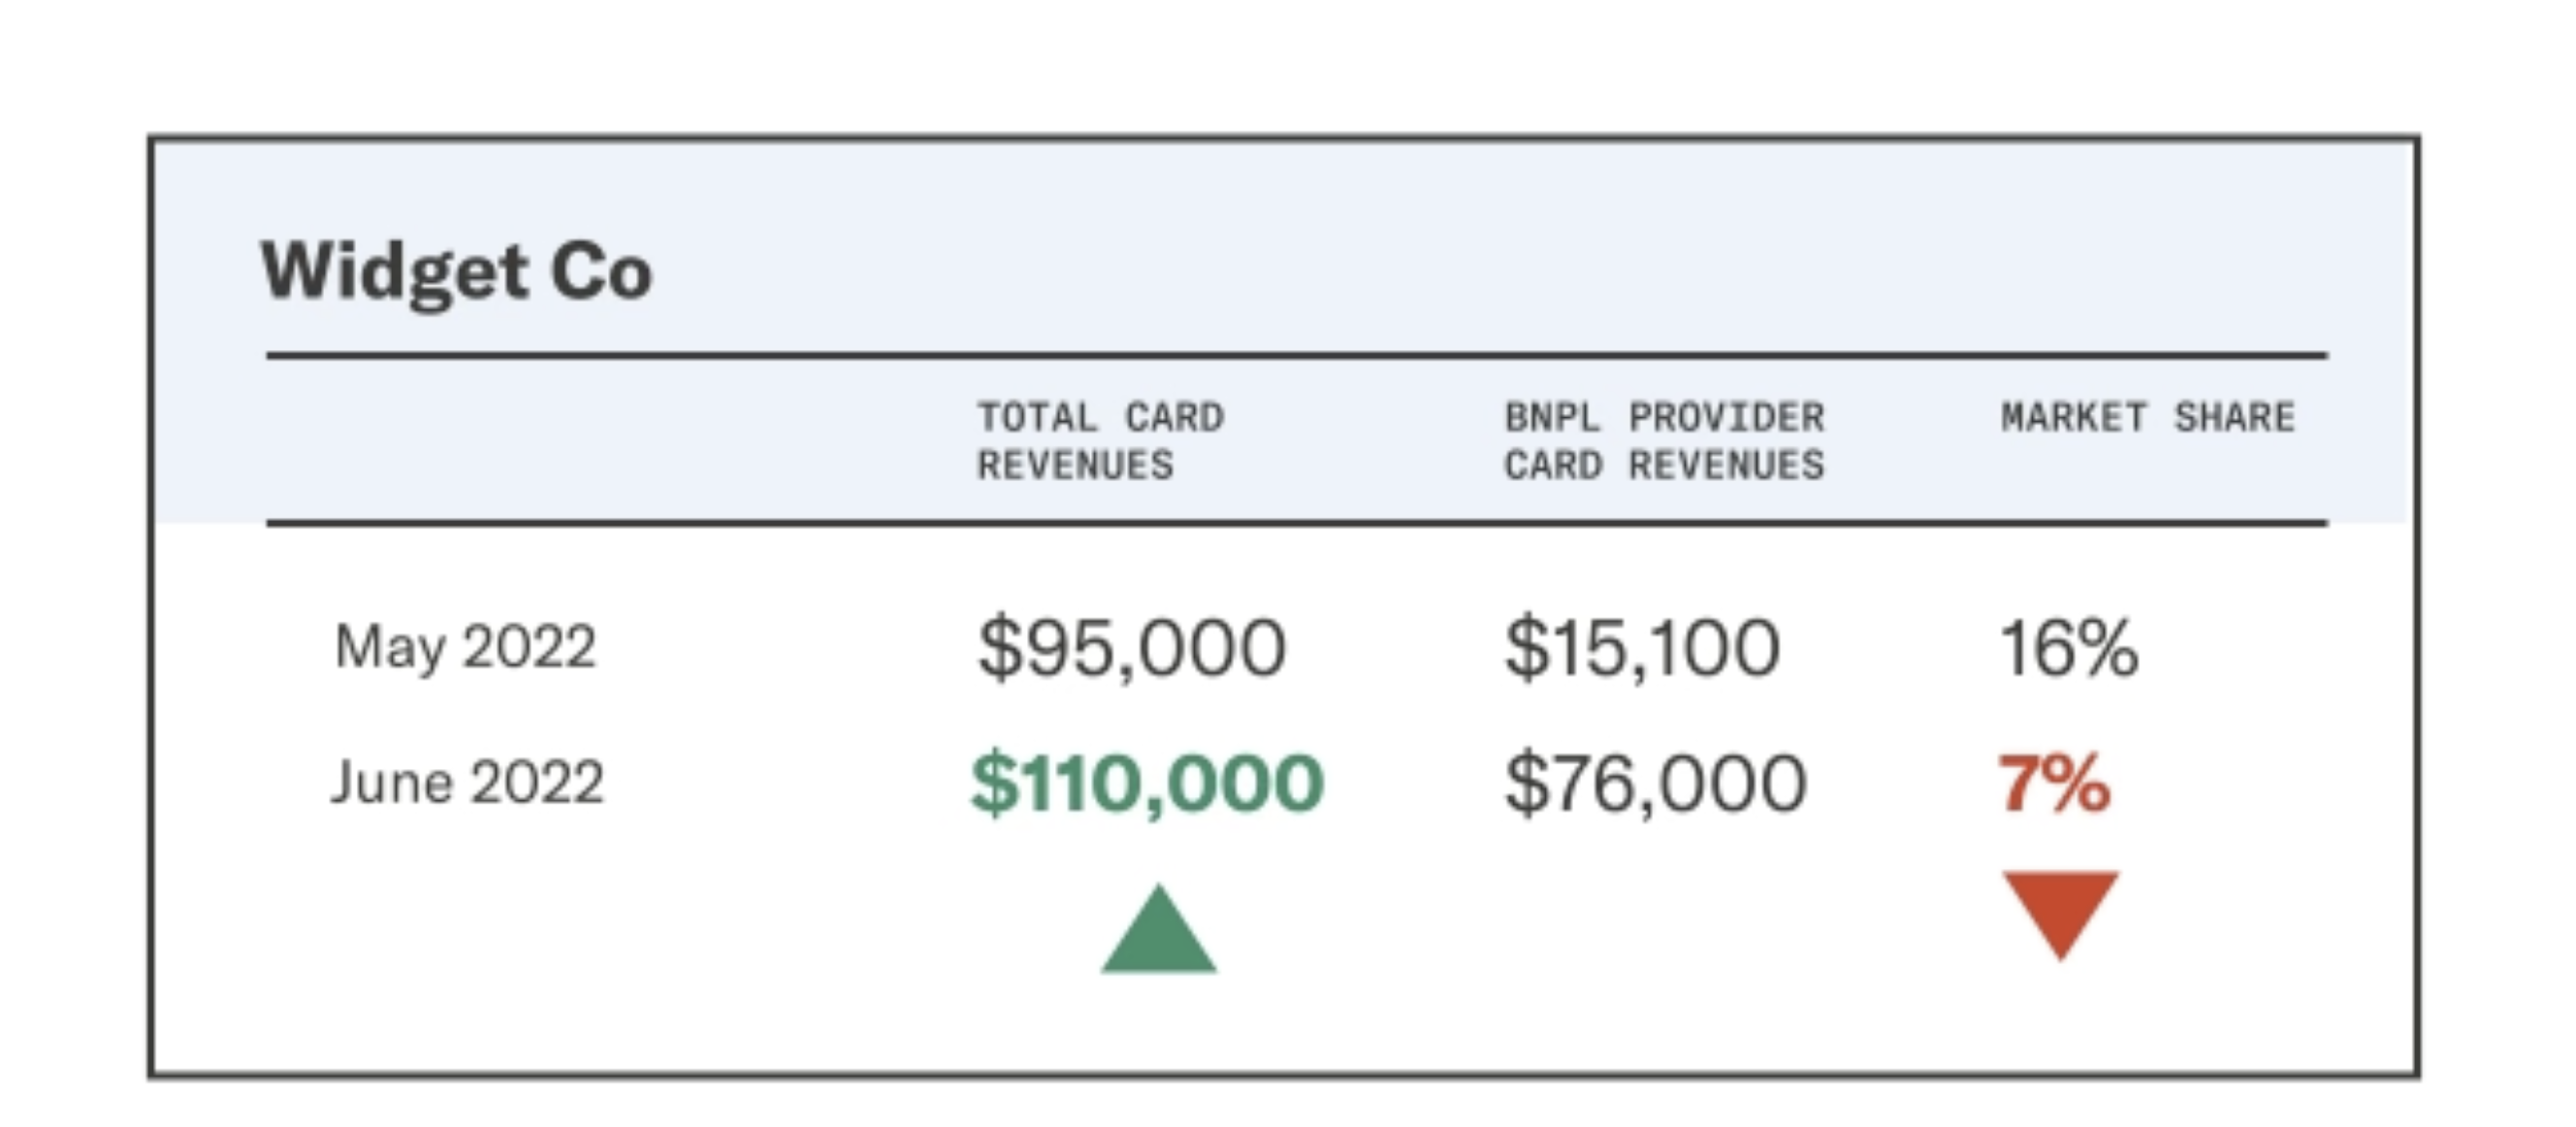Click the word BNPL in the header
The width and height of the screenshot is (2576, 1127).
(x=1552, y=417)
